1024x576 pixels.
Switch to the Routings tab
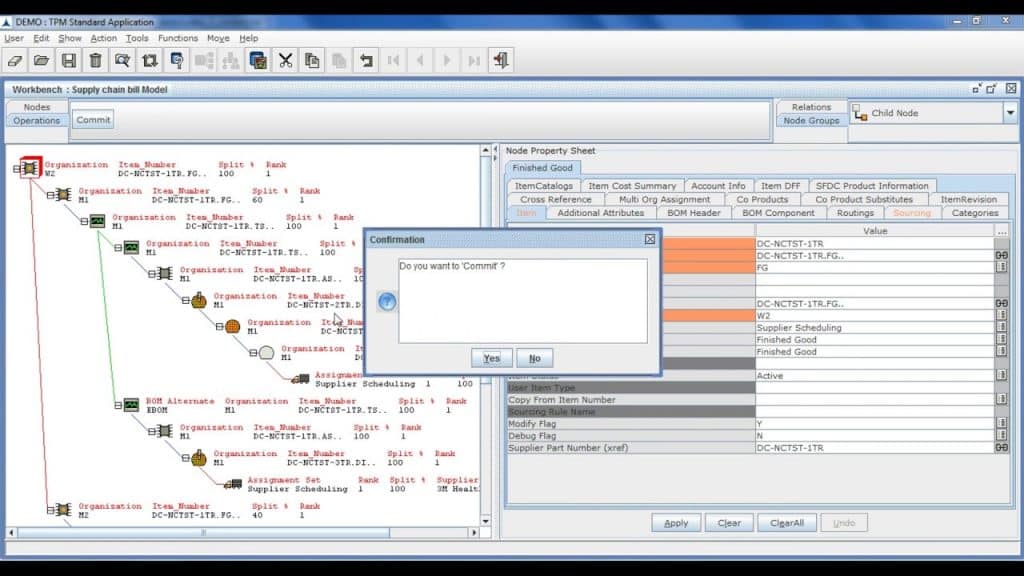point(855,212)
